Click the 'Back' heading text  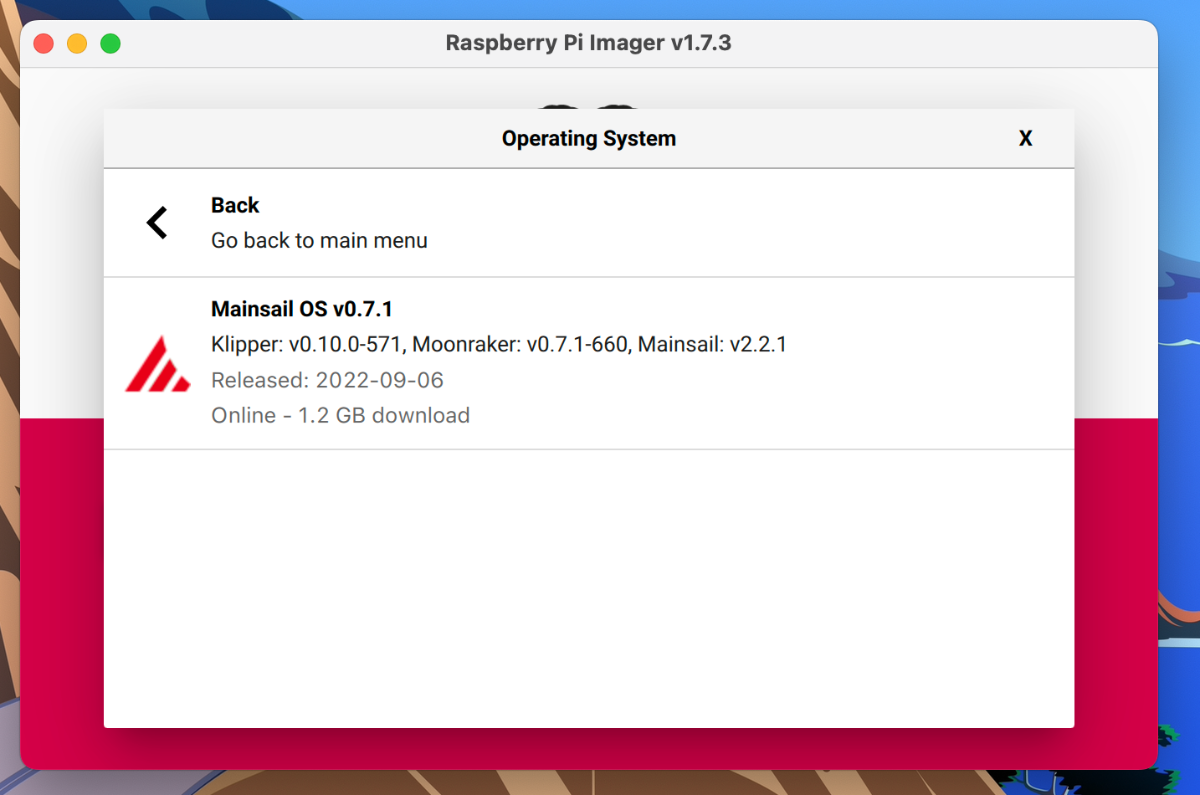coord(235,205)
